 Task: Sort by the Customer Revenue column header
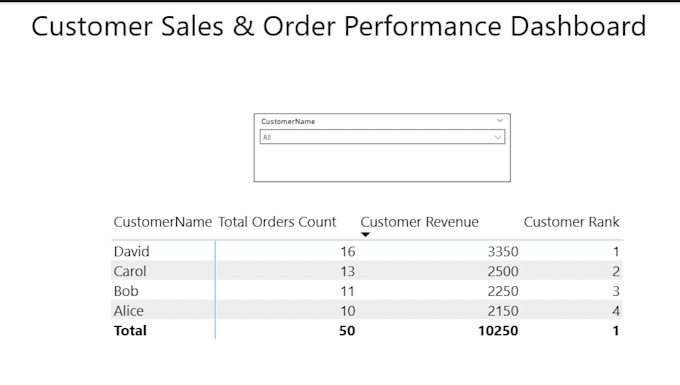click(x=419, y=222)
